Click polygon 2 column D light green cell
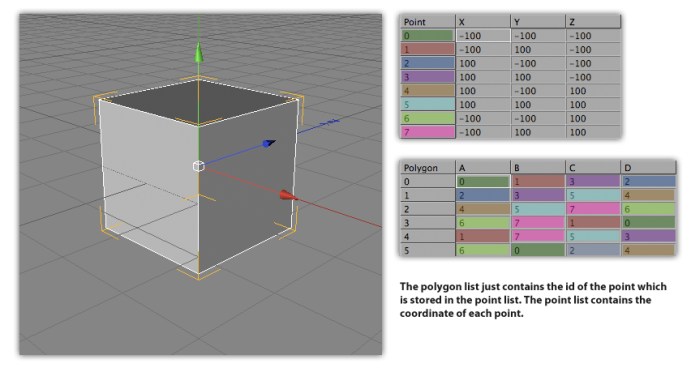700x372 pixels. pos(649,209)
